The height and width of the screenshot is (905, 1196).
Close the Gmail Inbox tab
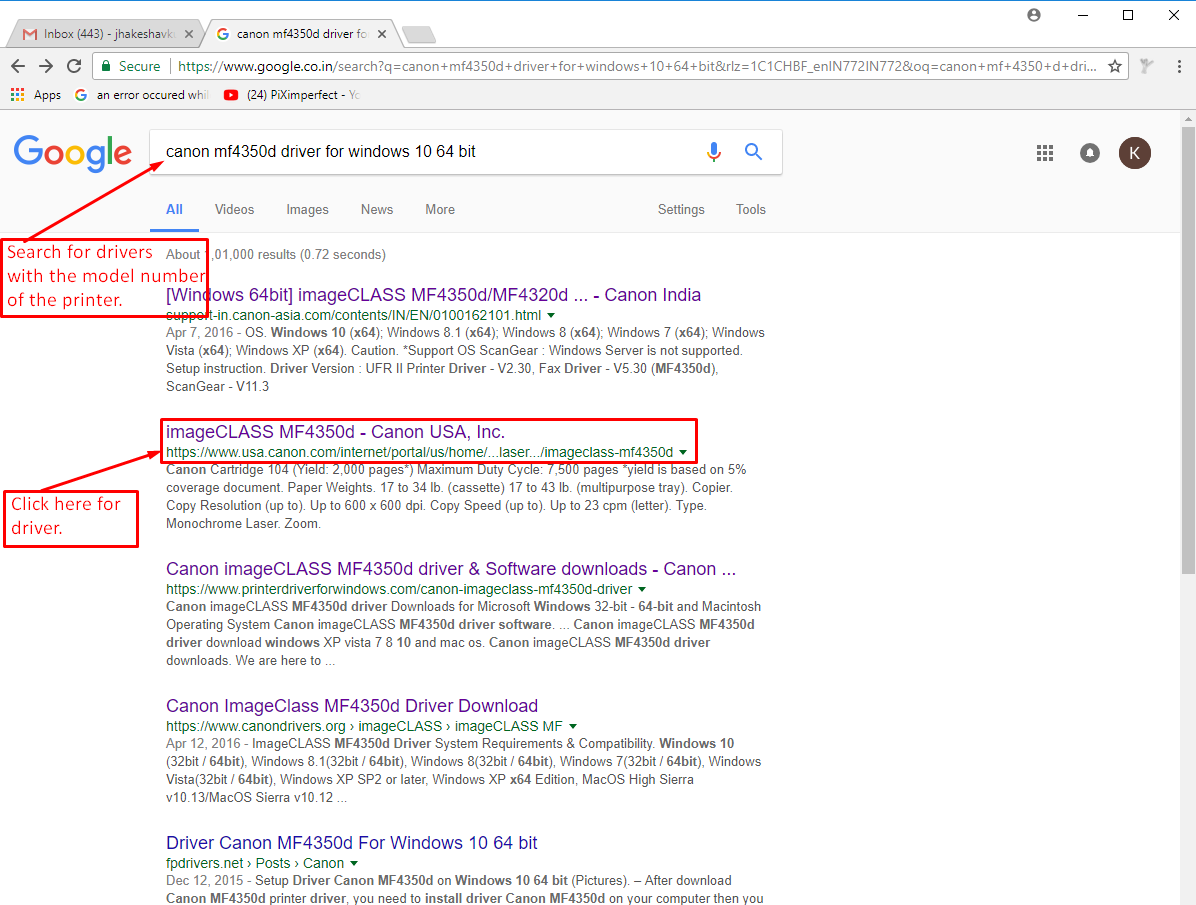189,34
